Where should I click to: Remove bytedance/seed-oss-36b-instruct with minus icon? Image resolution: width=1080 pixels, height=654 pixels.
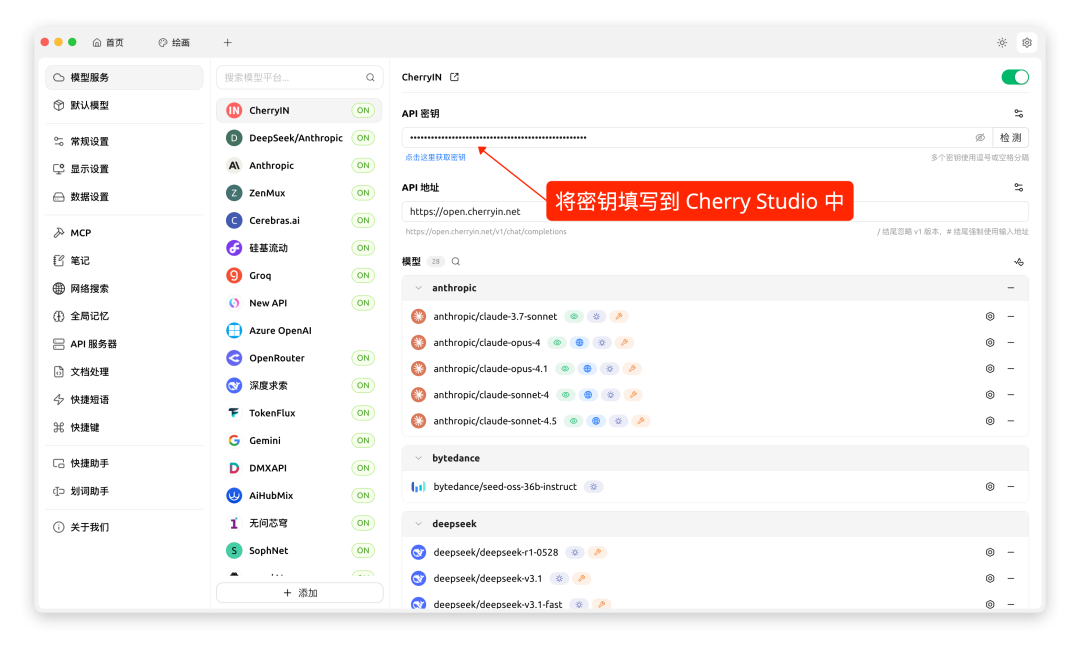click(x=1010, y=487)
